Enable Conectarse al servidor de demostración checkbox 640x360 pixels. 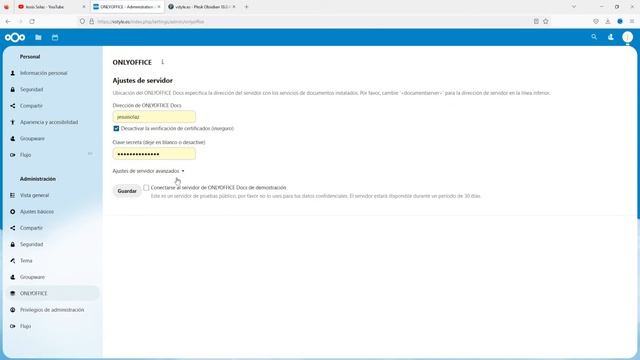(x=146, y=188)
